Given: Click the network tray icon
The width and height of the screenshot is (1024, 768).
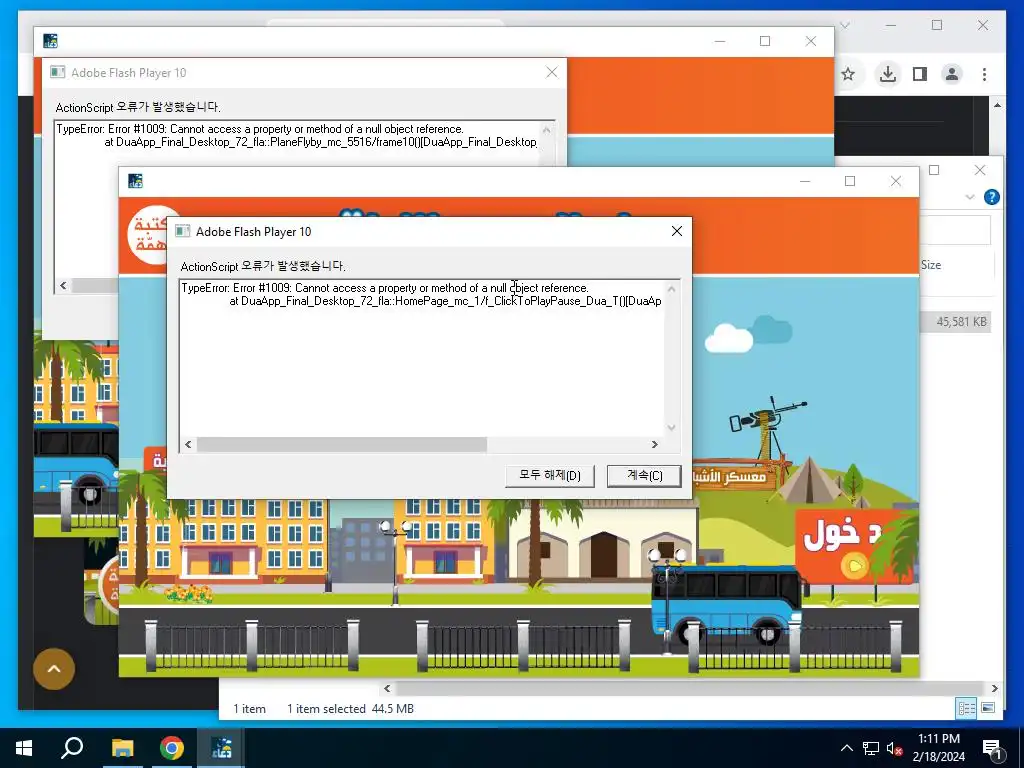Looking at the screenshot, I should pos(871,748).
